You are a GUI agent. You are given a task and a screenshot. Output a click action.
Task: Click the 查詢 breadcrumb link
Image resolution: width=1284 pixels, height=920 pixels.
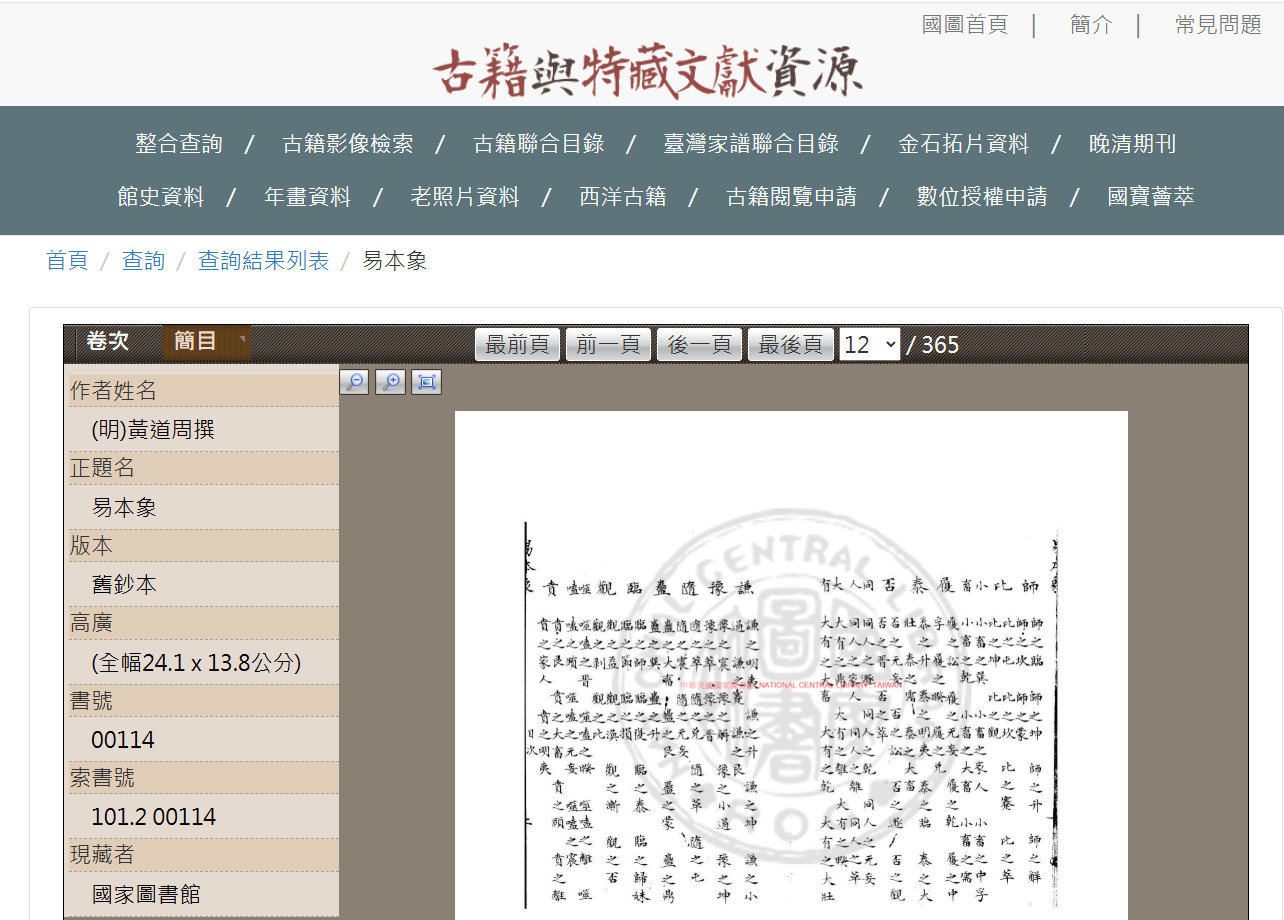[x=143, y=261]
